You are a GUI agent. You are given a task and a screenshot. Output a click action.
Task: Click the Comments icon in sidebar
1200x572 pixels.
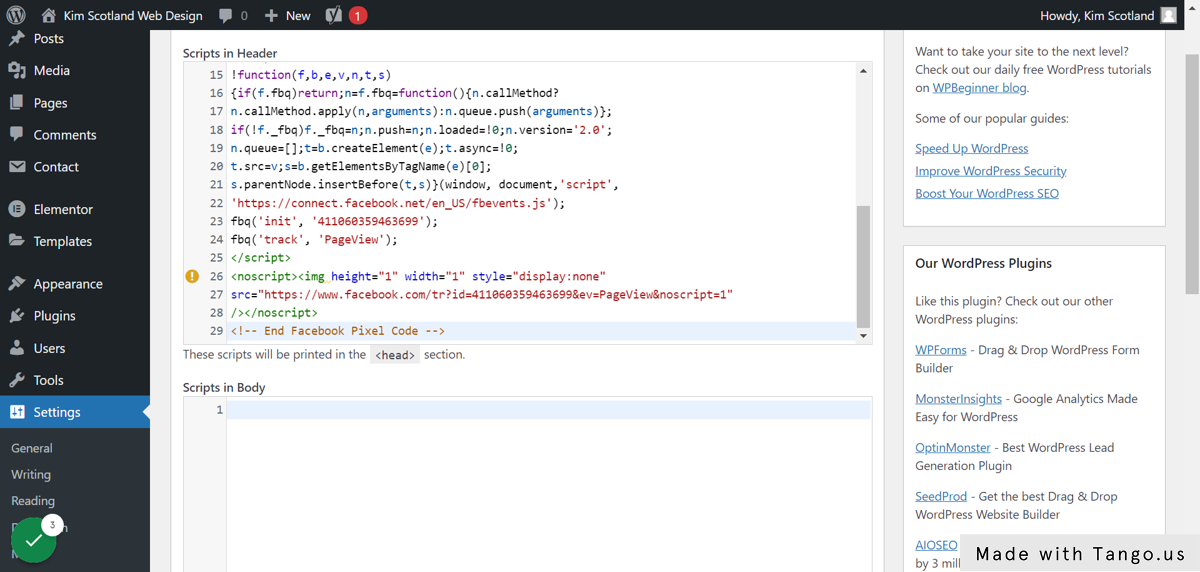[x=17, y=135]
